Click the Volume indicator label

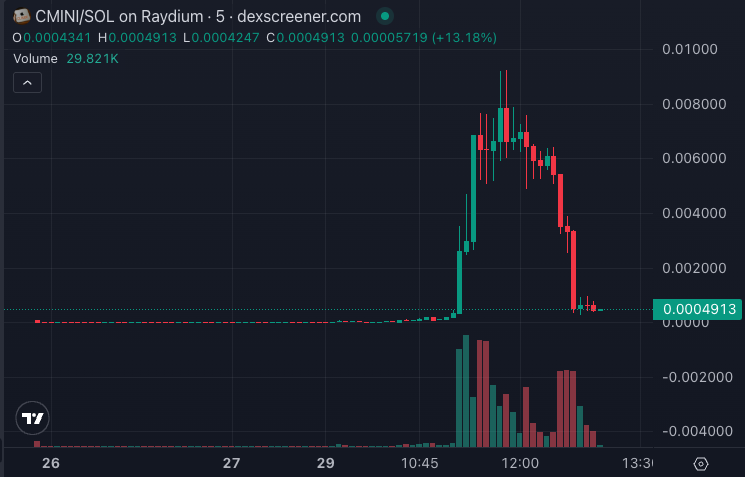coord(35,59)
